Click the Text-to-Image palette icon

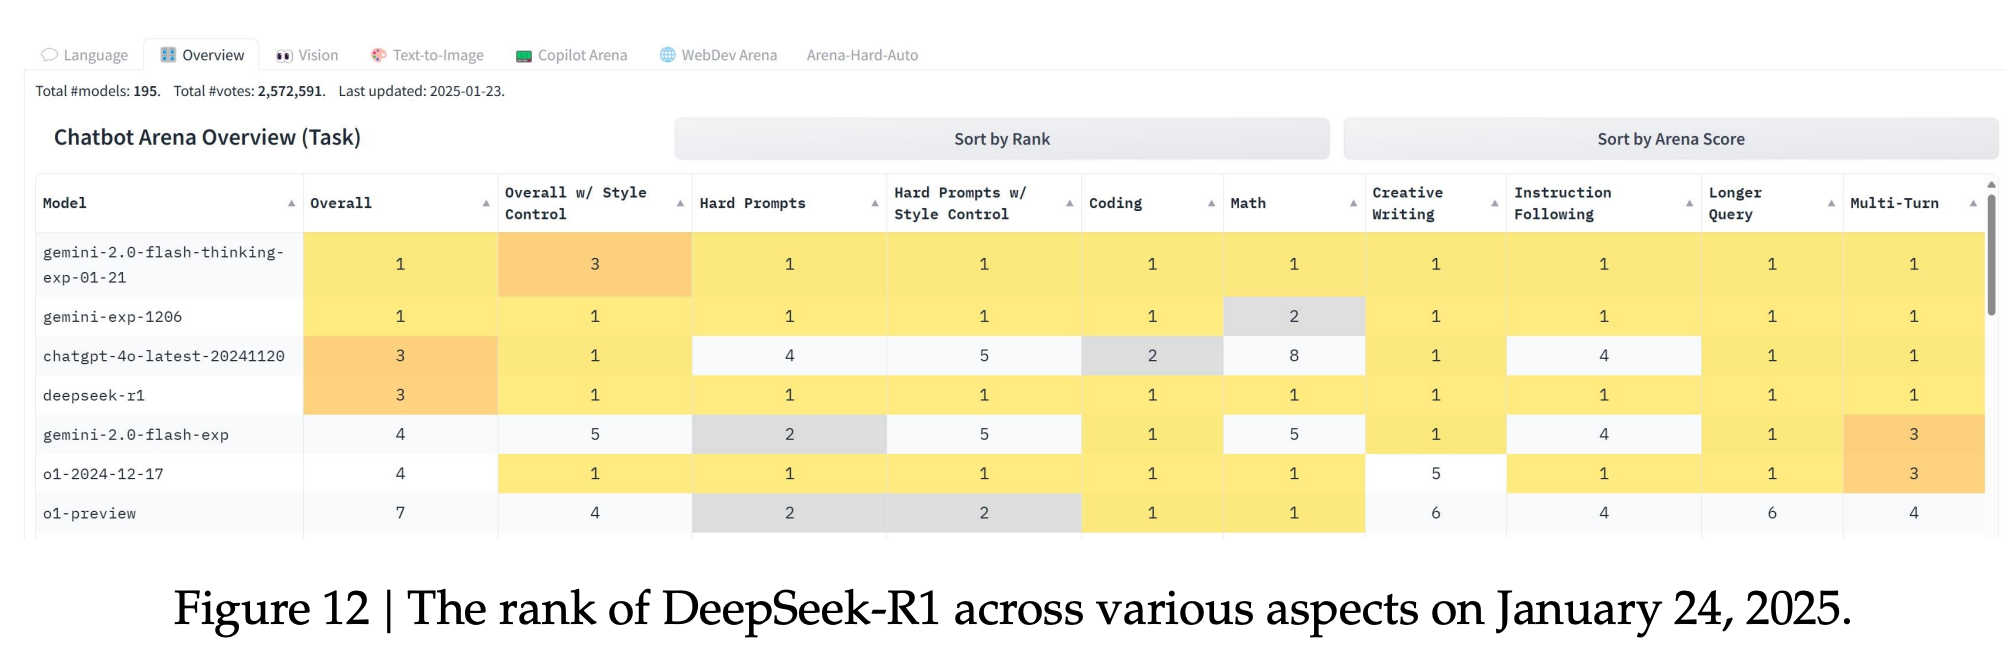tap(378, 55)
